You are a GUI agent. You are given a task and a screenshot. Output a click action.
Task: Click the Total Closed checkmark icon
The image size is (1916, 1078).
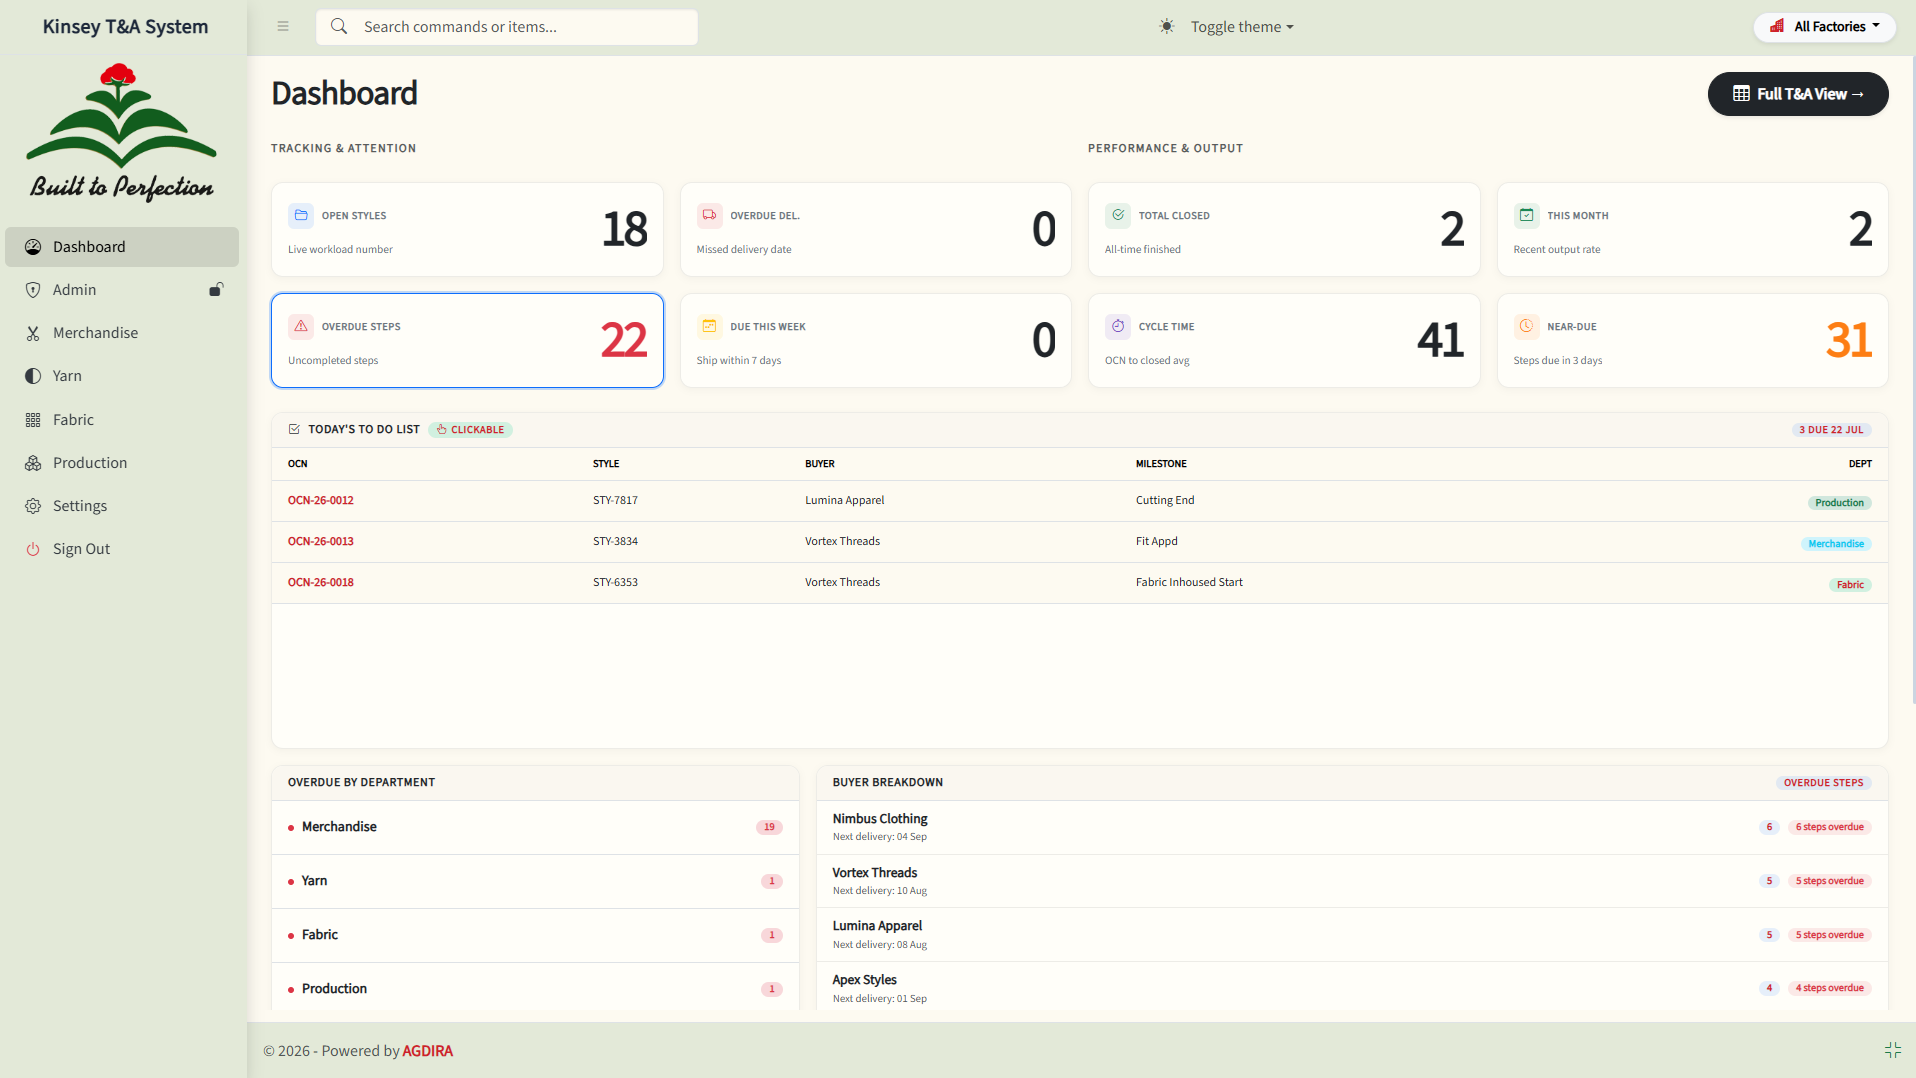point(1118,215)
